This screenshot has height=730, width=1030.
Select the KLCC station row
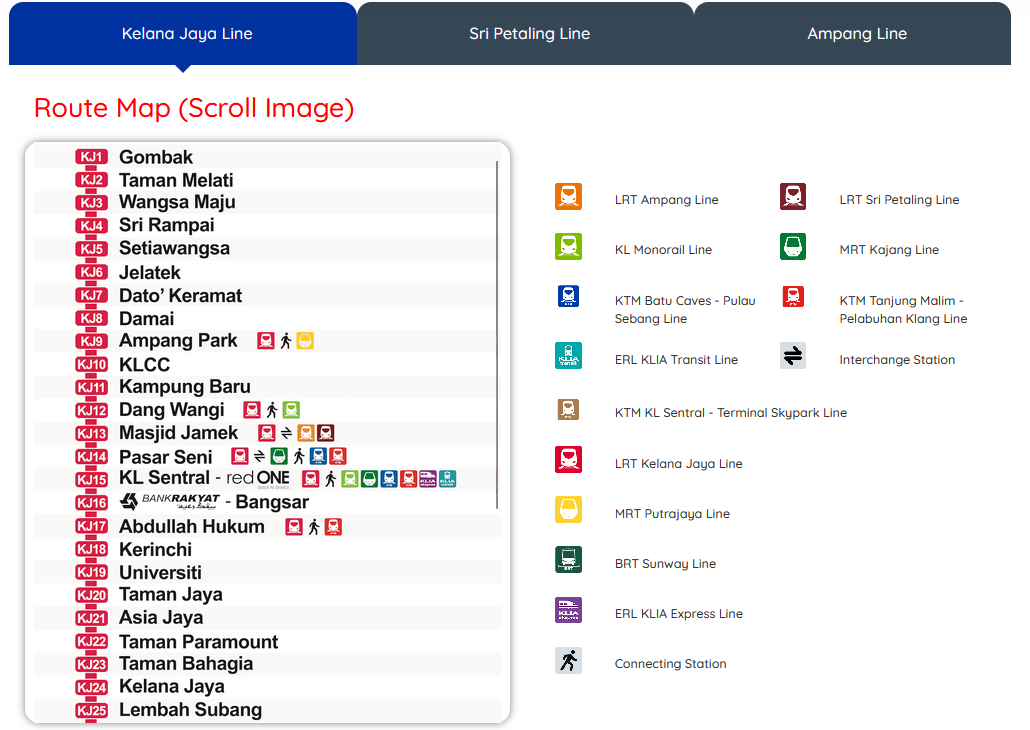[267, 364]
